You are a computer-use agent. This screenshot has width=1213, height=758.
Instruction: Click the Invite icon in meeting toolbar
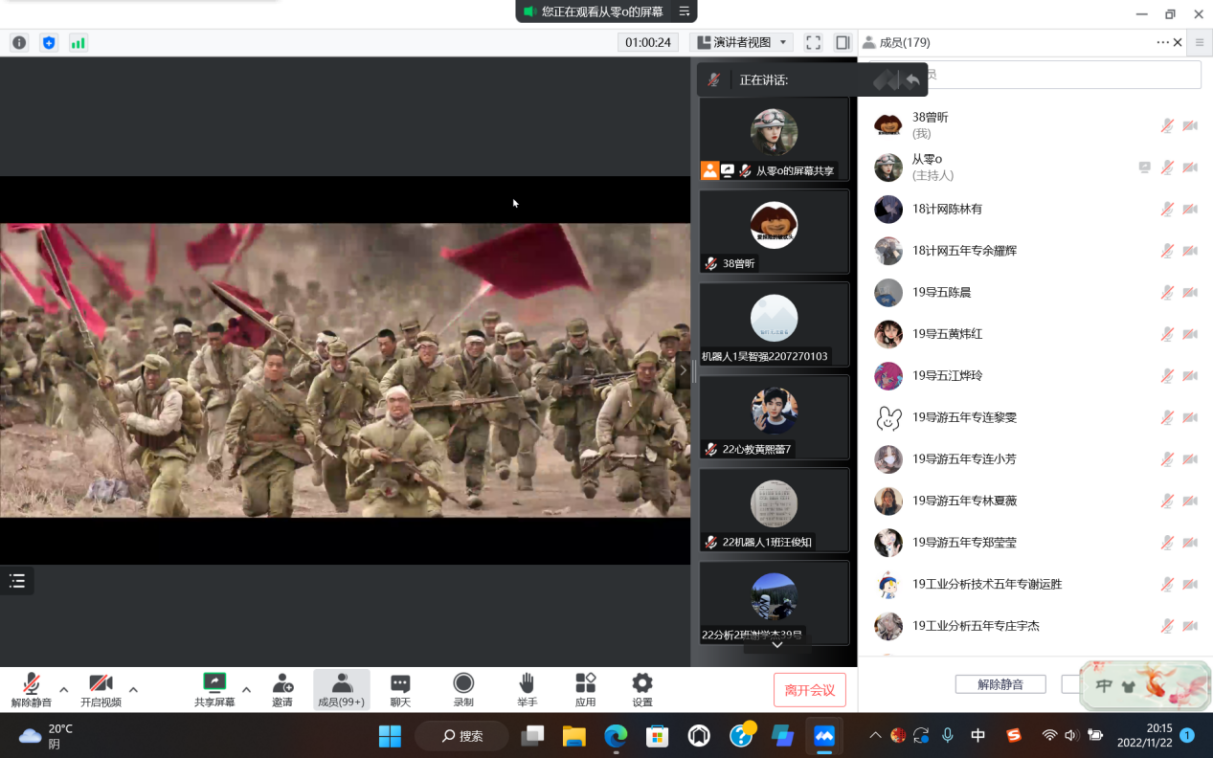[282, 689]
